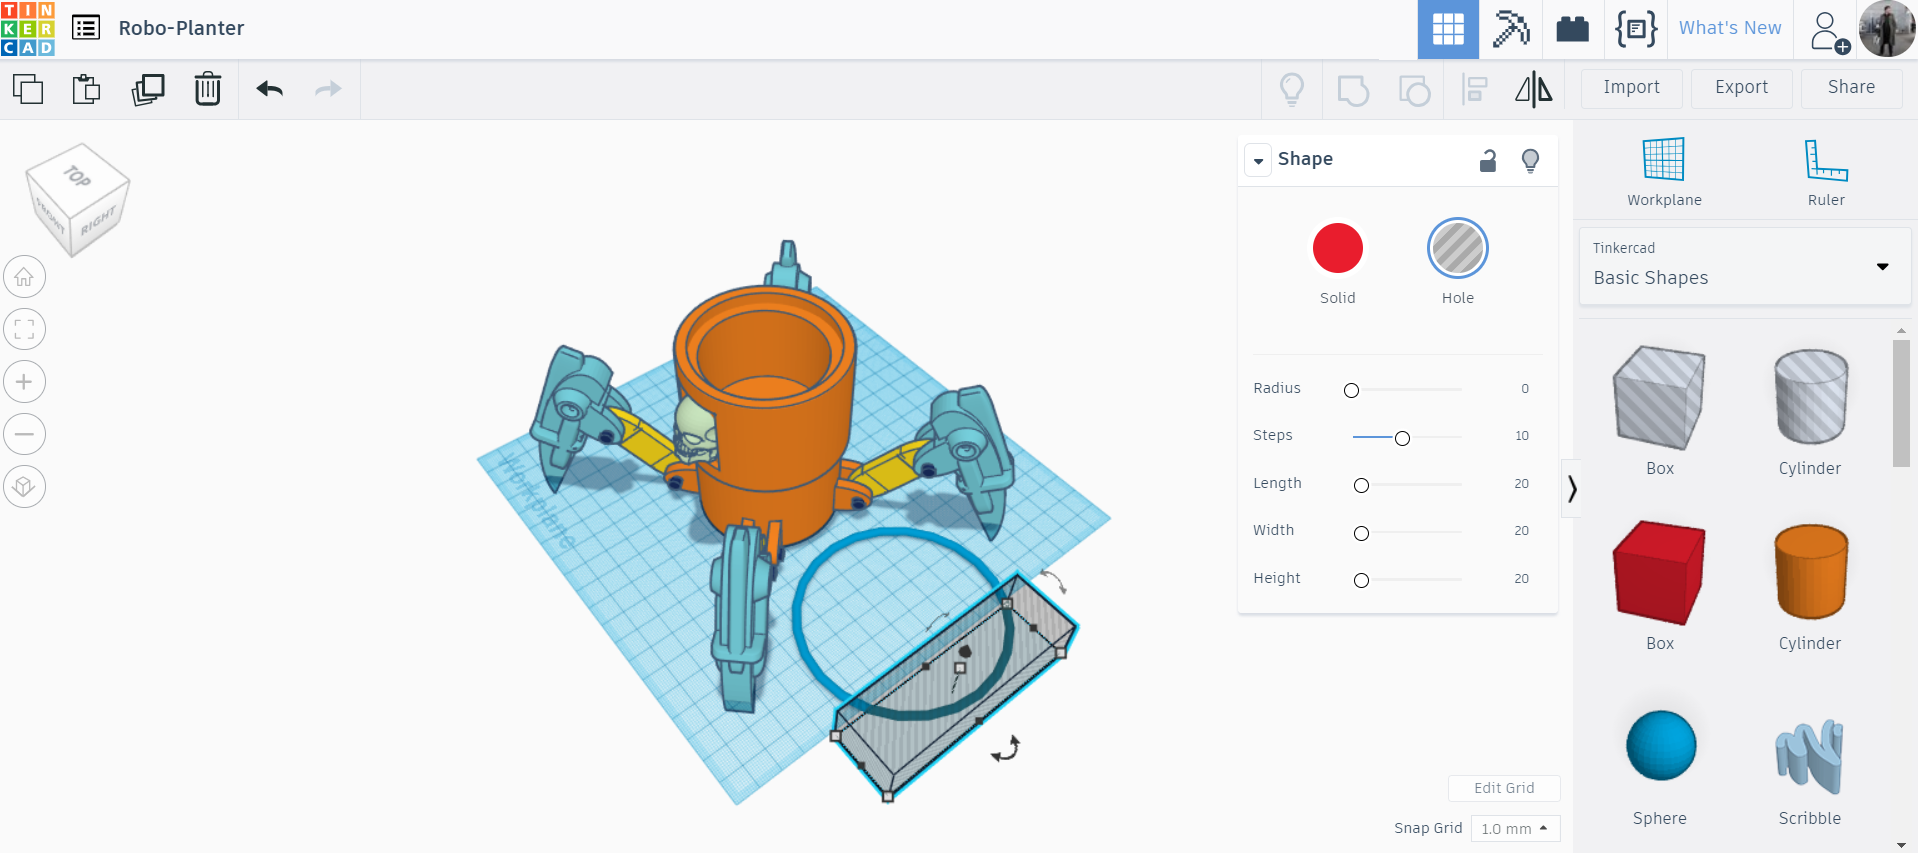Delete the selected shape with trash icon

coord(208,89)
